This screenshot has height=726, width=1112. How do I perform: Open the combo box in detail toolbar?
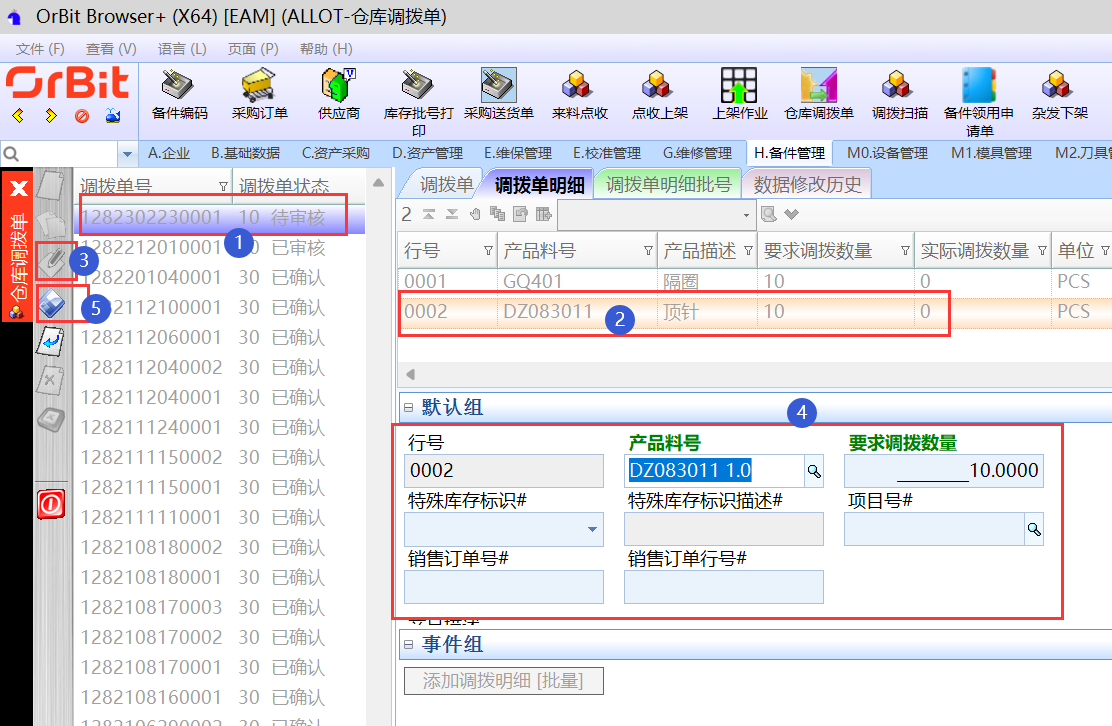point(657,215)
